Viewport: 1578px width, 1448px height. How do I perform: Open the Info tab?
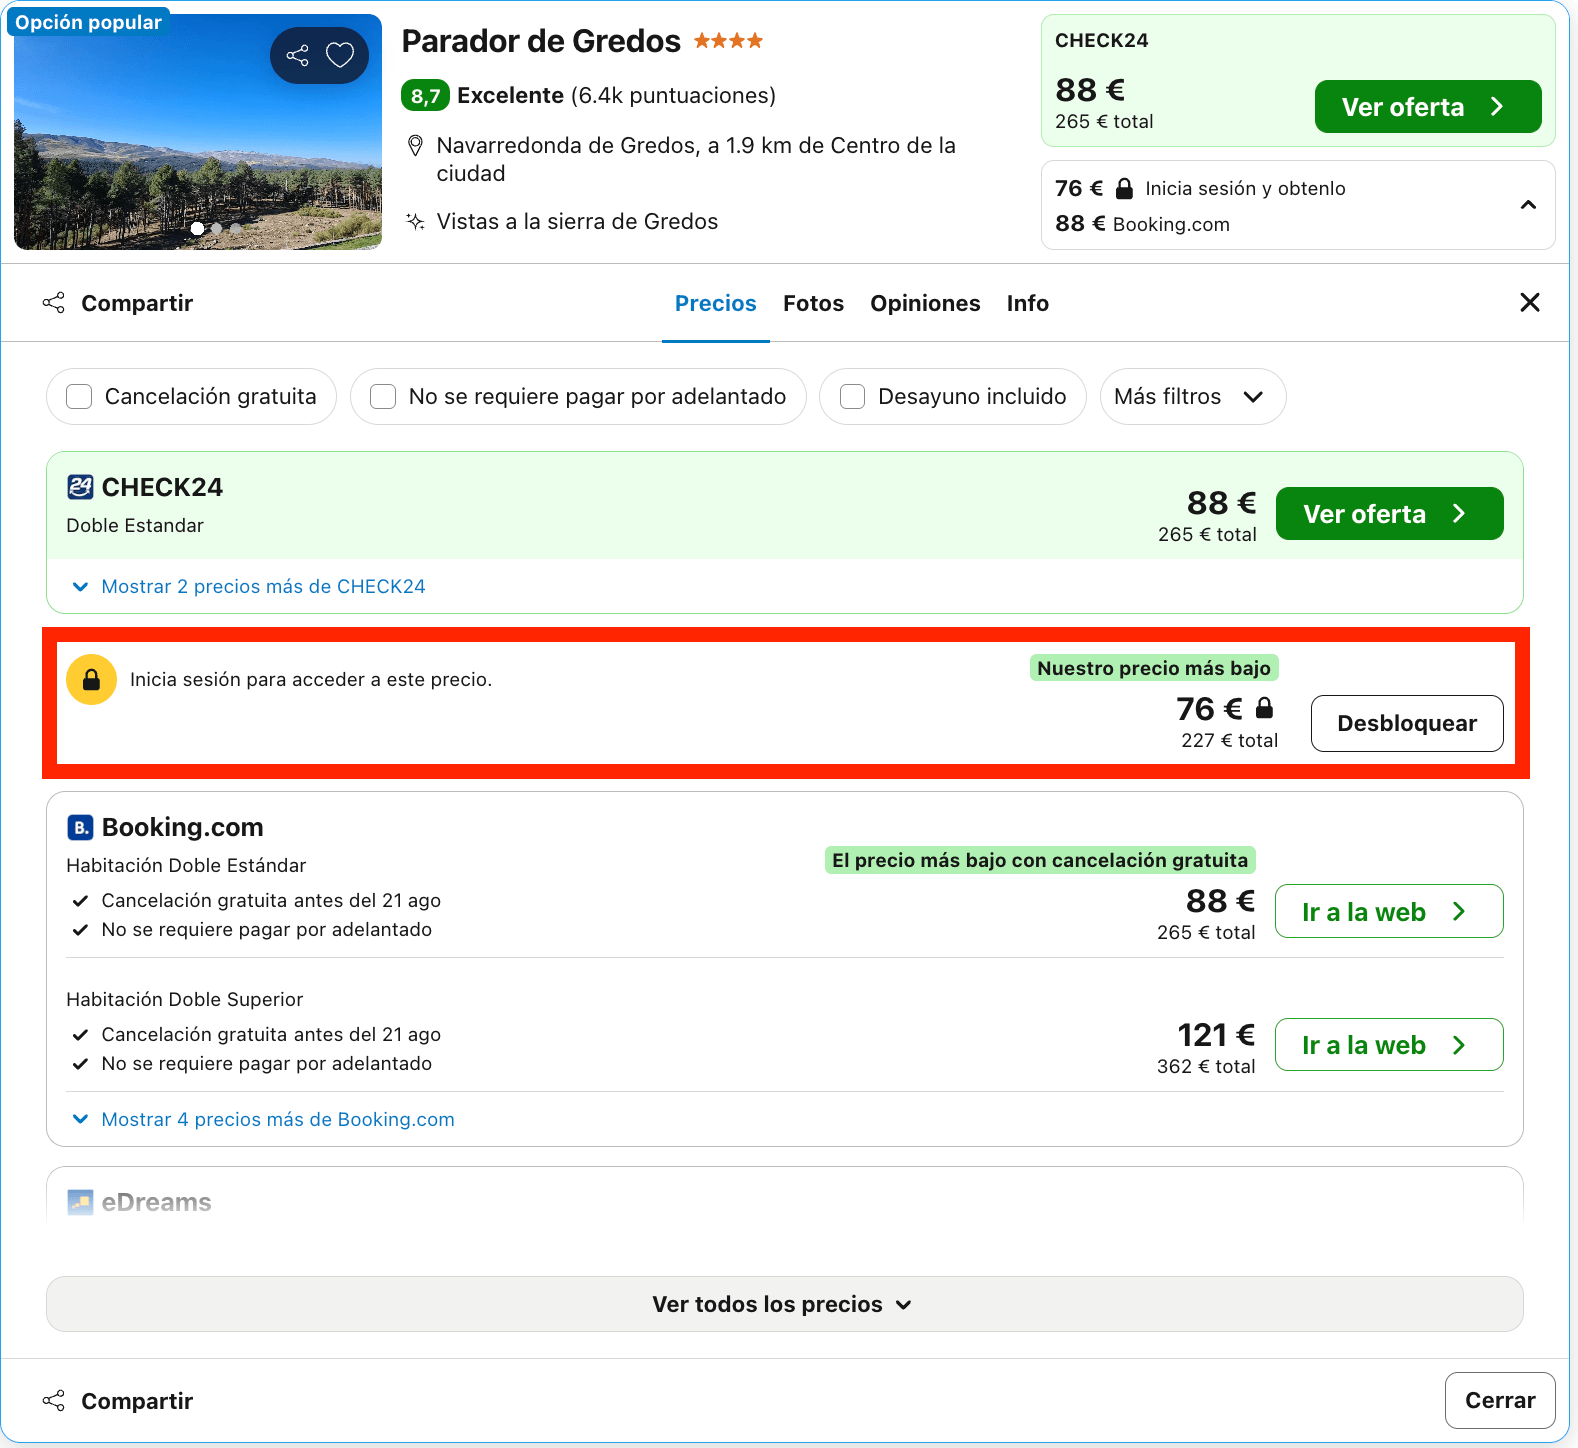coord(1027,303)
